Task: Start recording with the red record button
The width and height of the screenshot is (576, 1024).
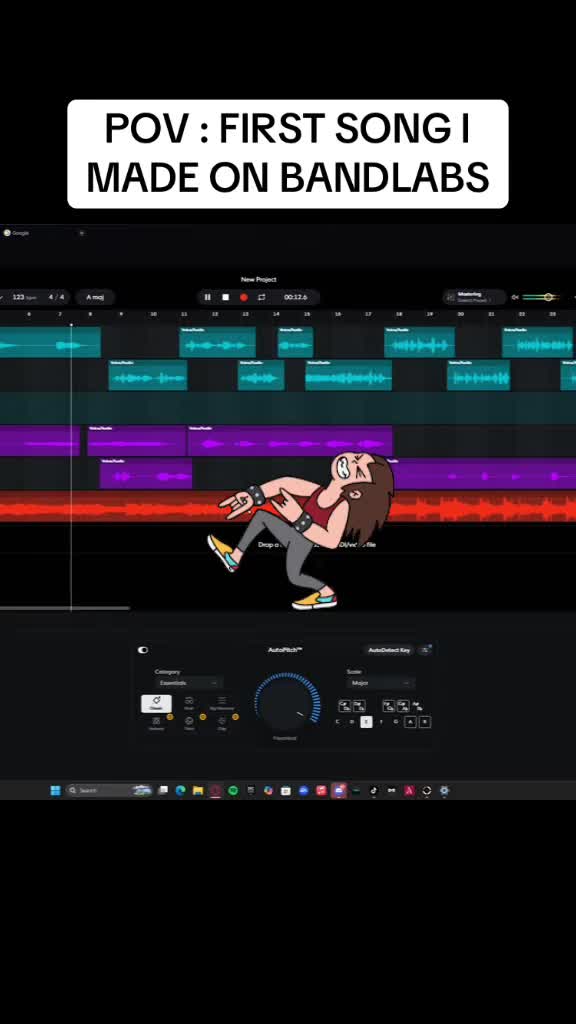Action: [x=244, y=297]
